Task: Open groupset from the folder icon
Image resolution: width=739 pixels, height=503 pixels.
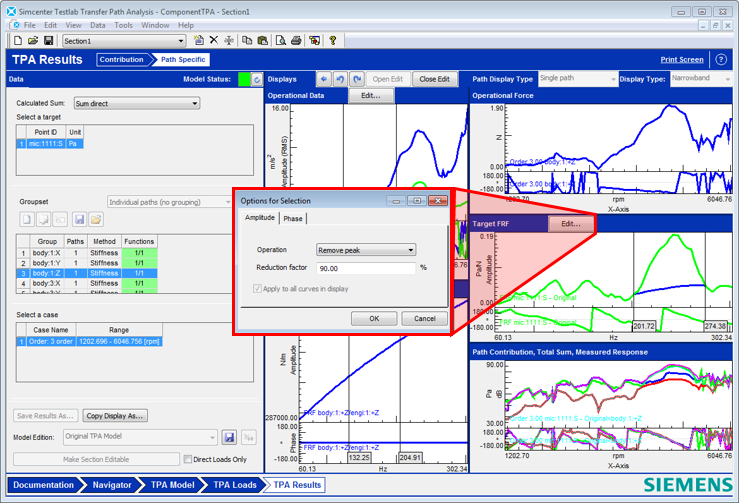Action: [96, 219]
